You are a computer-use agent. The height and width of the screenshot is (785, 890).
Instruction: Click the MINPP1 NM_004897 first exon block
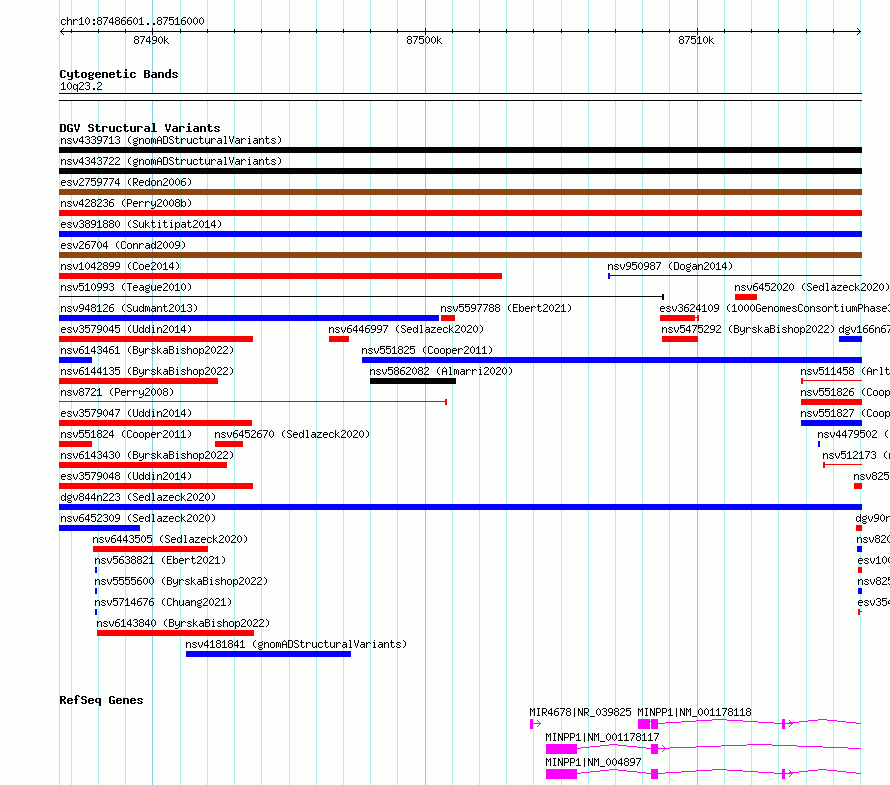coord(561,774)
